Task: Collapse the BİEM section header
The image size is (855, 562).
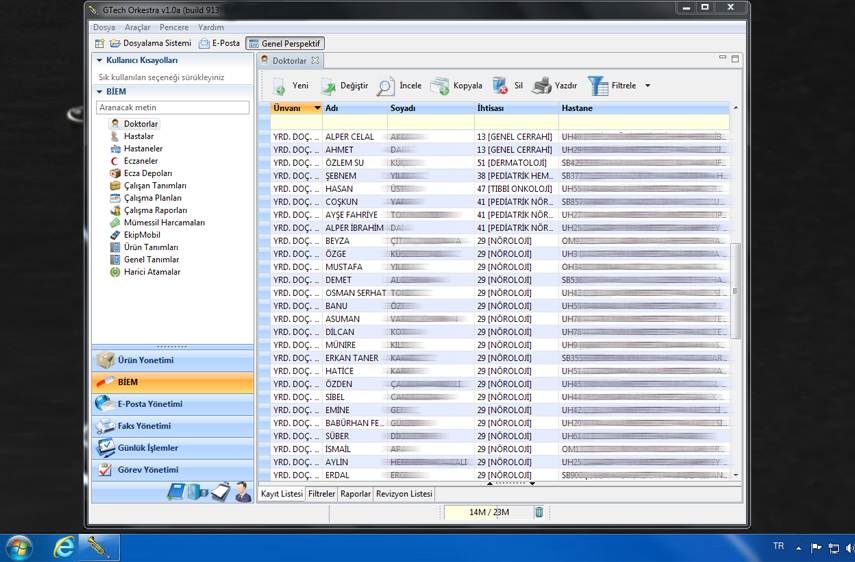Action: [99, 92]
